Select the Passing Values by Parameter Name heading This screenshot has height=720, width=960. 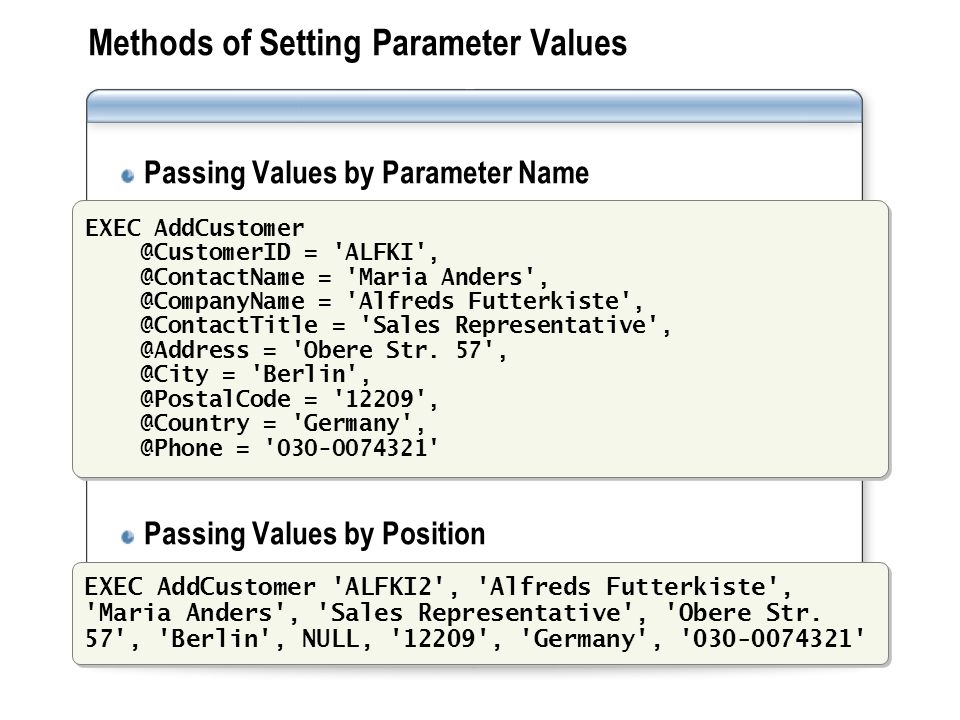(x=366, y=173)
